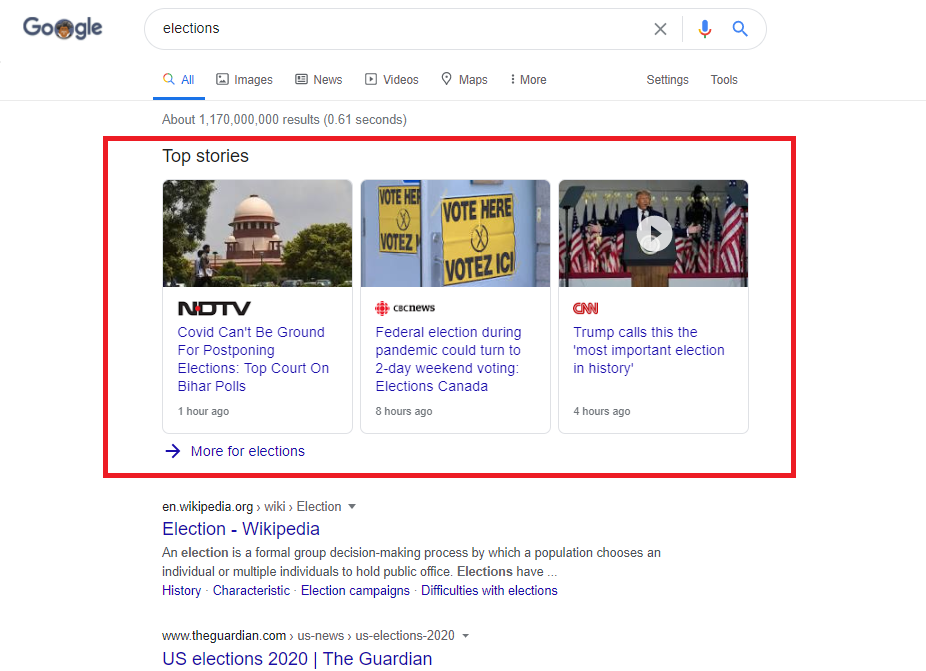The image size is (926, 671).
Task: Open 'Federal election during pandemic' story
Action: pos(448,359)
